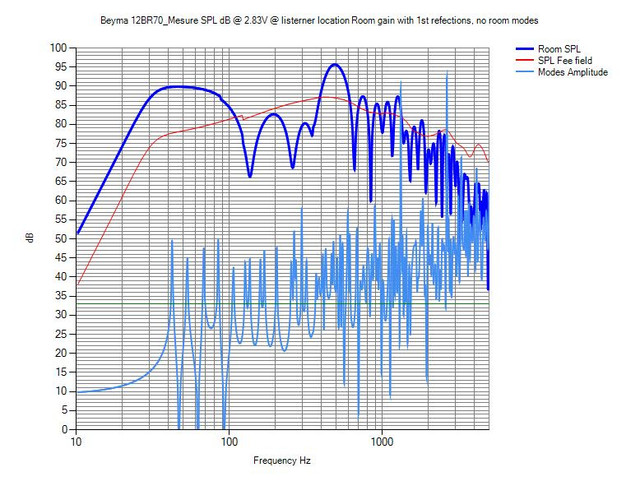Click the Room SPL peak near 500 Hz
The height and width of the screenshot is (485, 640).
click(x=335, y=65)
